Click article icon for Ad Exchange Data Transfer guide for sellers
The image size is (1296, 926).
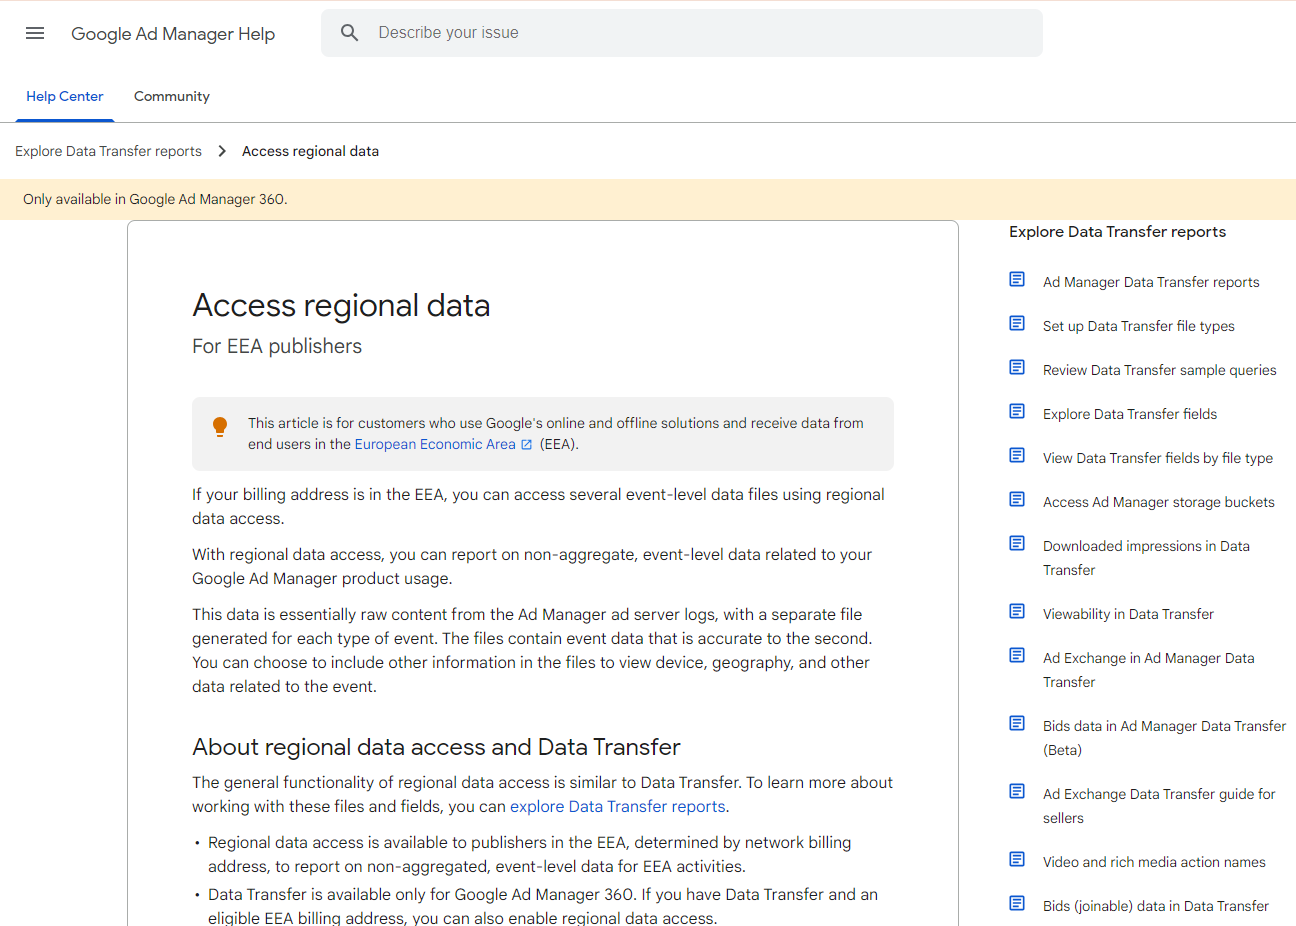(x=1017, y=791)
